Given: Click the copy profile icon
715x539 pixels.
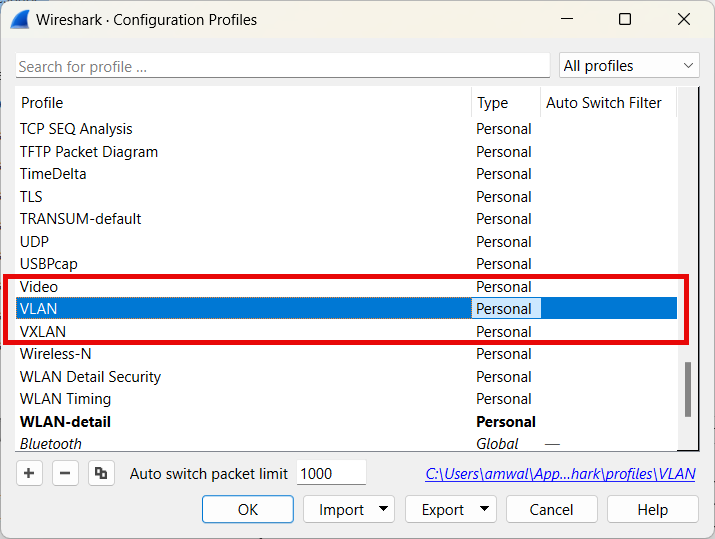Looking at the screenshot, I should (x=100, y=474).
